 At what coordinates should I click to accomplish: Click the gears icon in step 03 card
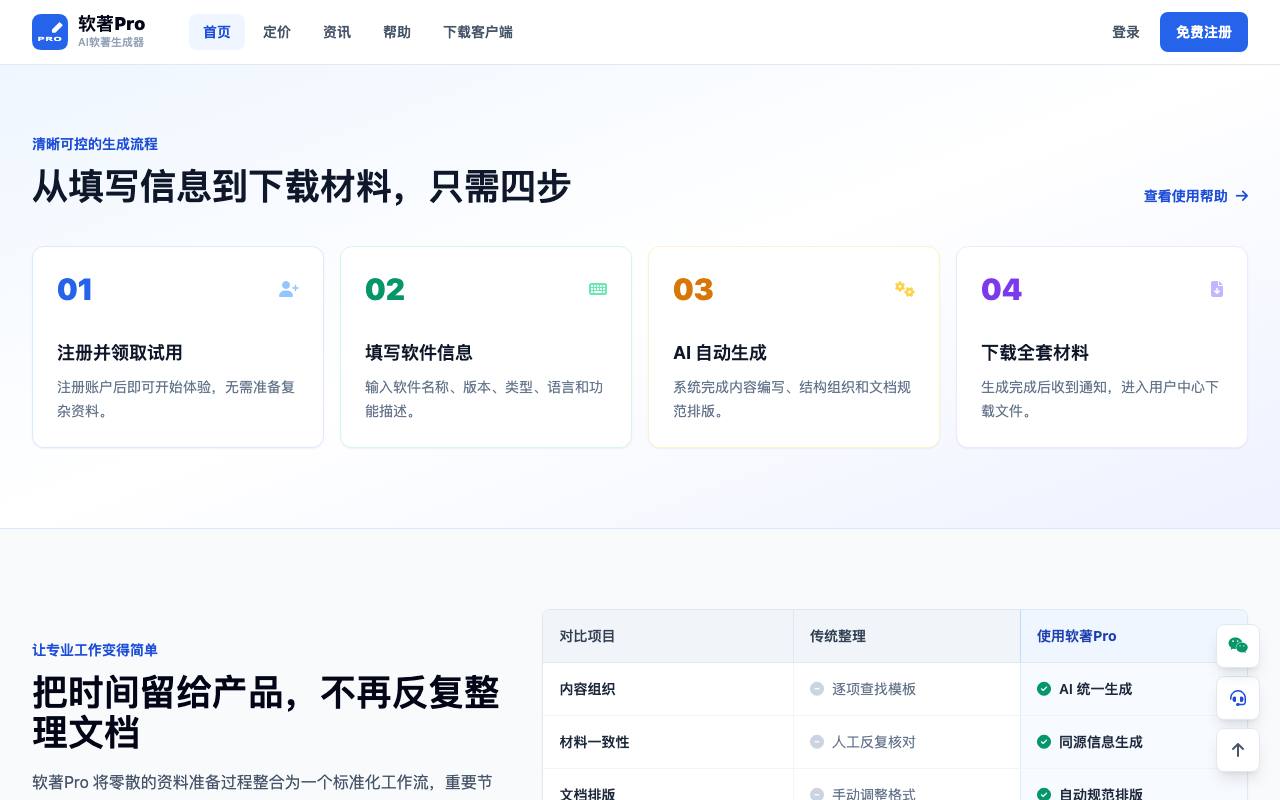[905, 289]
